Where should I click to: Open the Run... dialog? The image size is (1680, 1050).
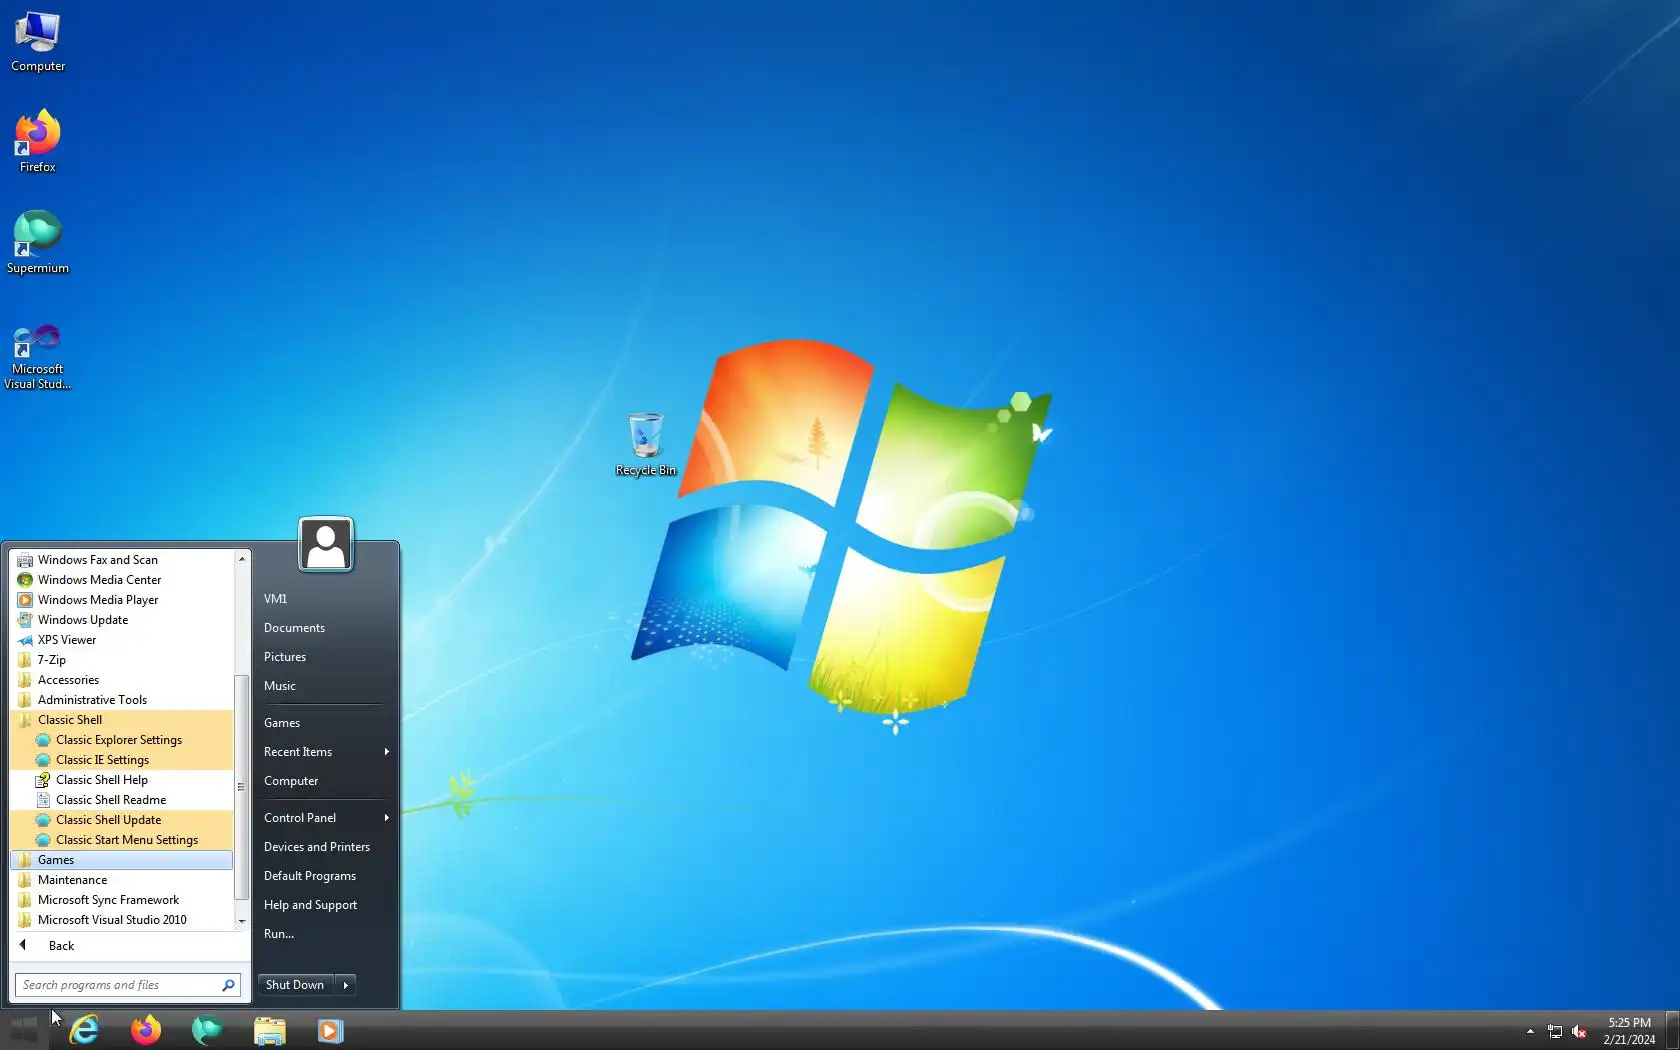324,934
